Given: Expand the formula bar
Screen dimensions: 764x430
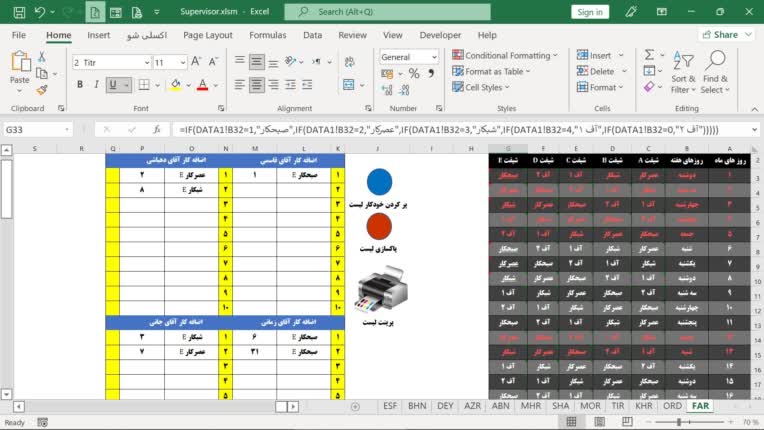Looking at the screenshot, I should tap(754, 130).
